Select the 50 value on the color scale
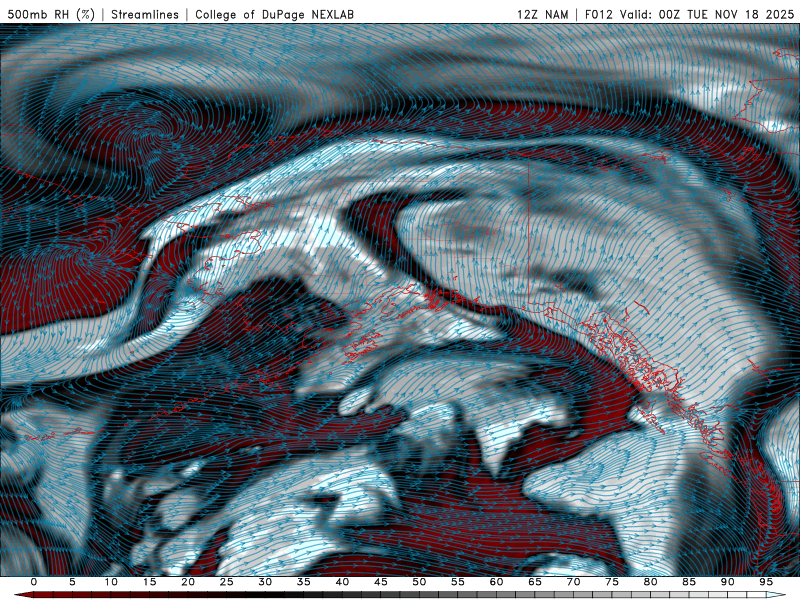 coord(419,582)
